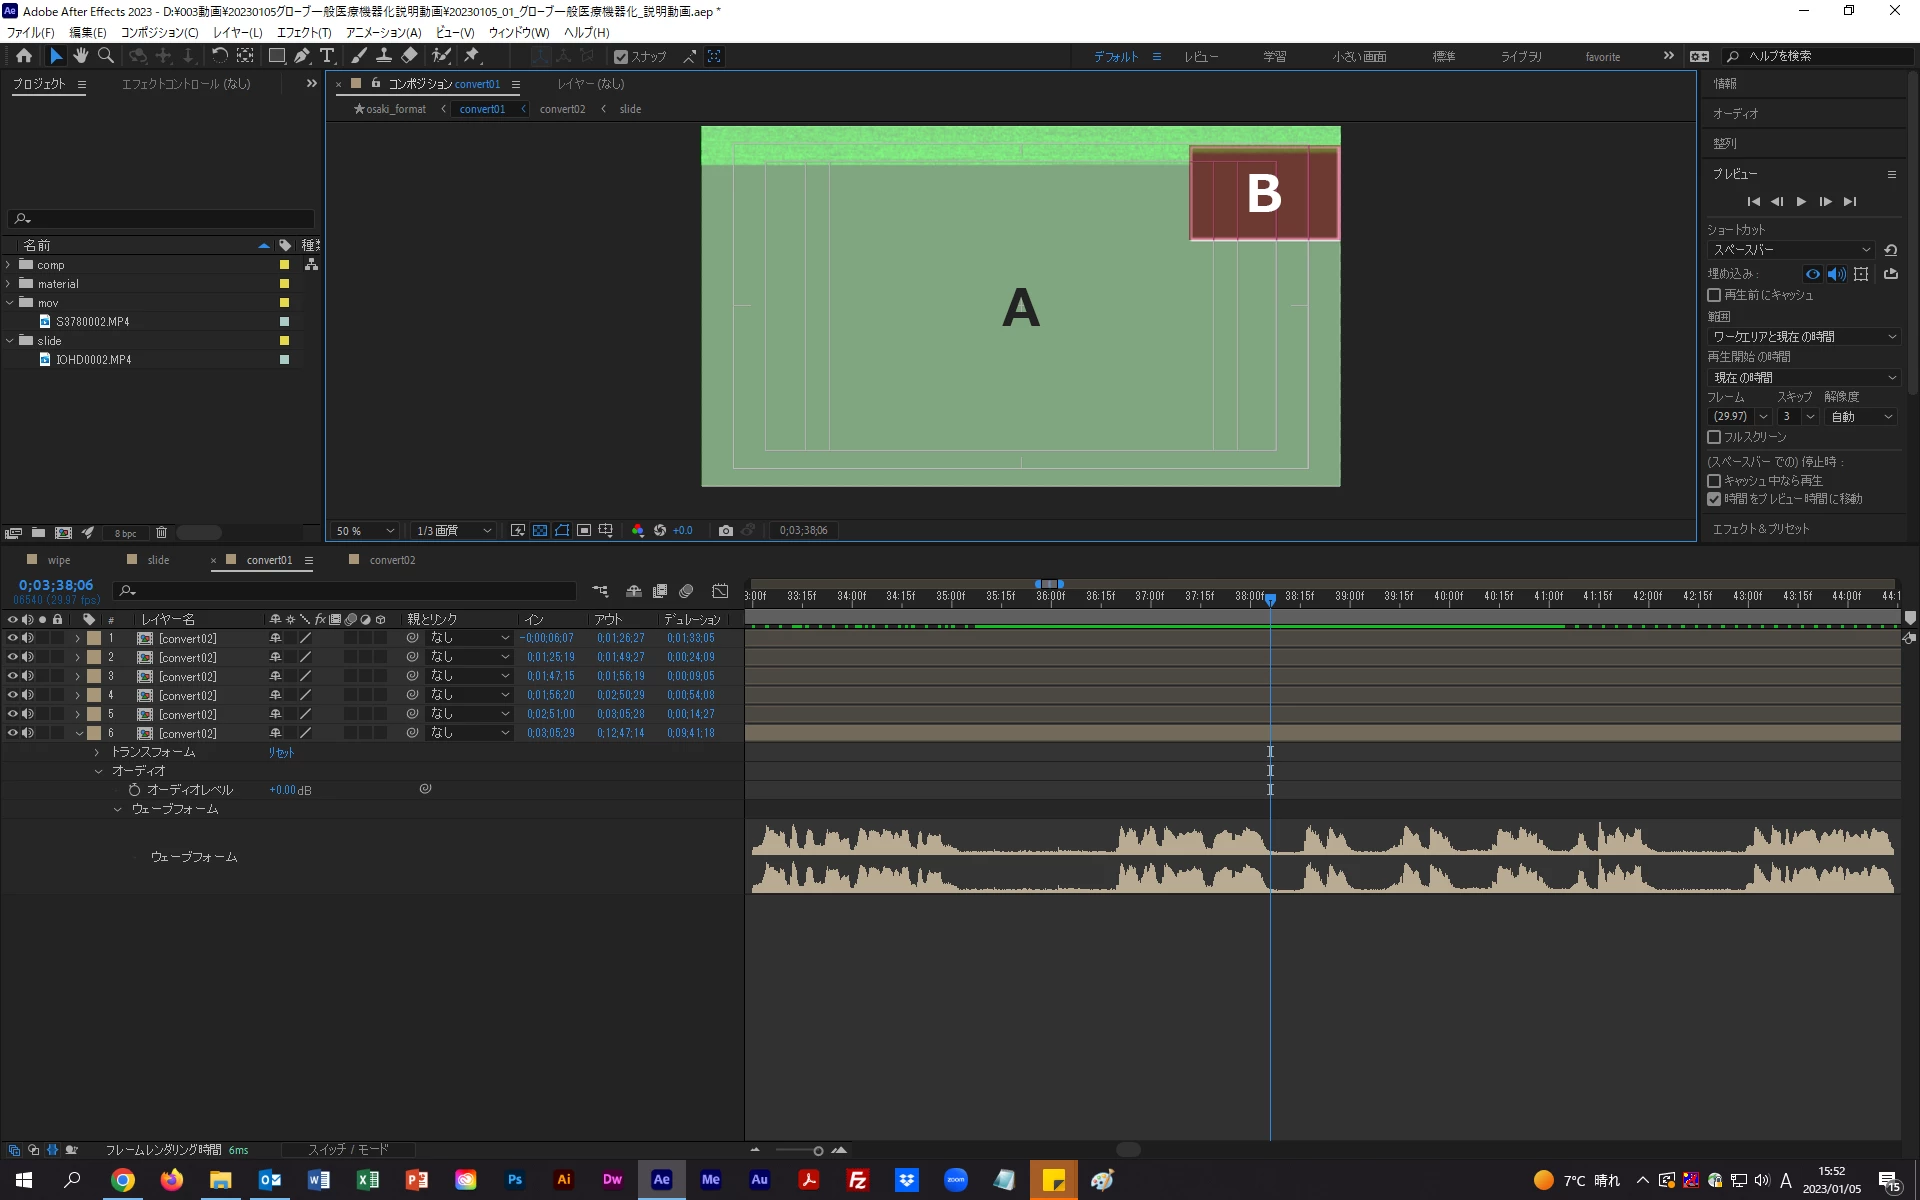Click the snapshot camera icon

(x=726, y=530)
